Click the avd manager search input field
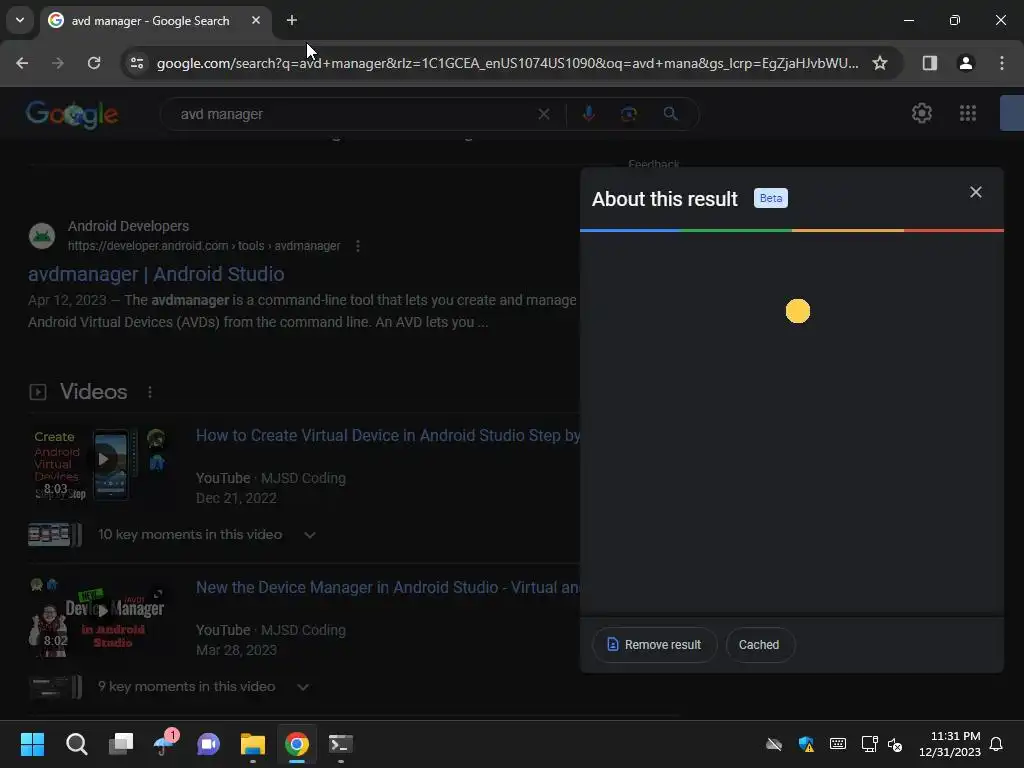 pyautogui.click(x=353, y=114)
